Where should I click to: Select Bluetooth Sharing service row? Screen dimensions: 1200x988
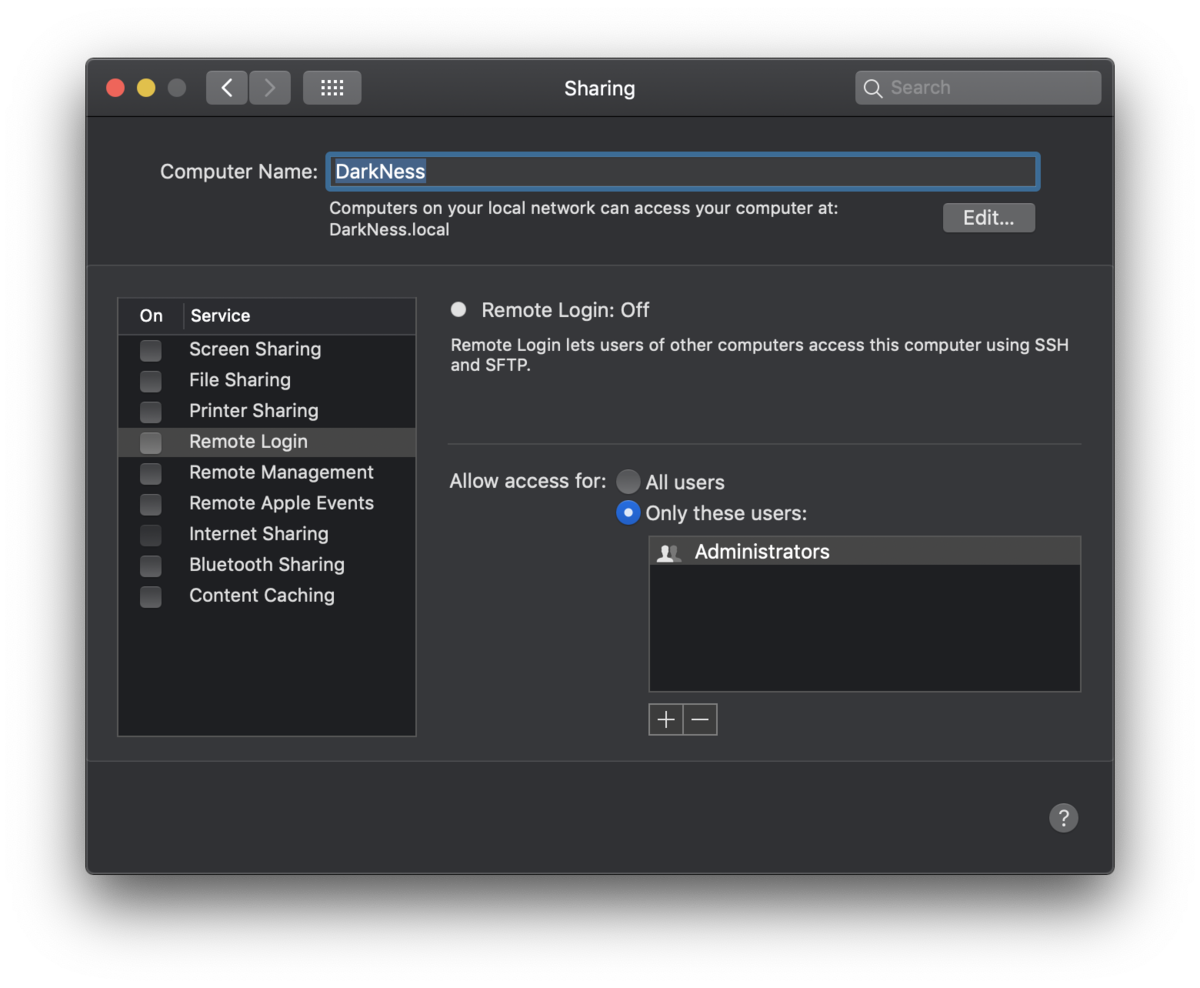pos(267,566)
